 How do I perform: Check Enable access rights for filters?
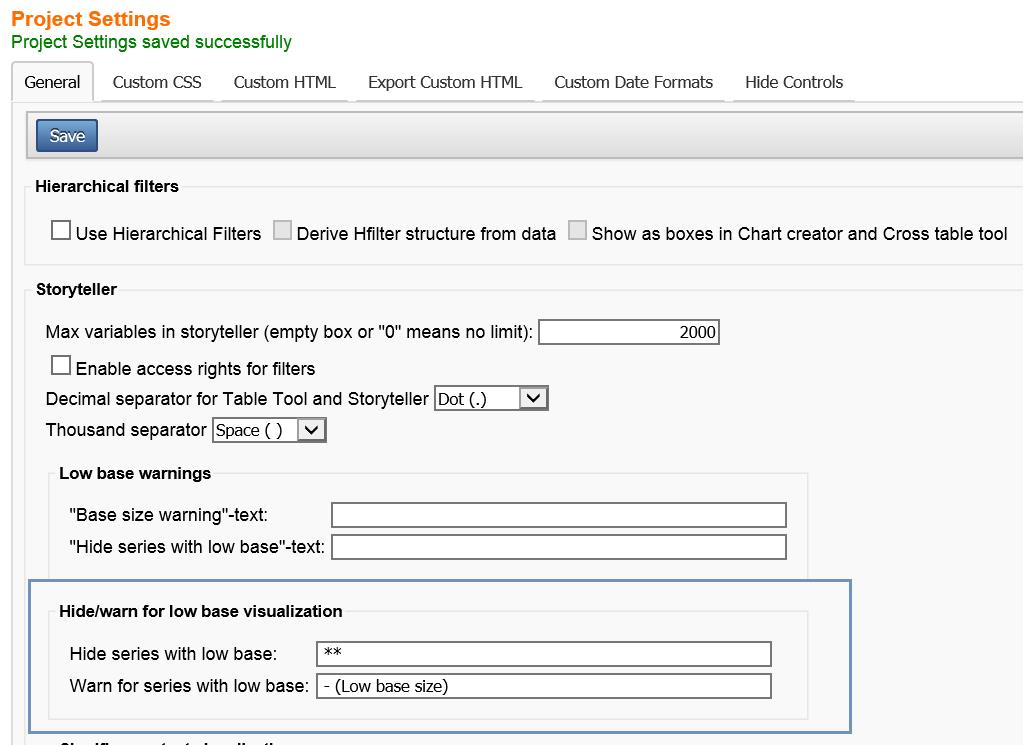coord(61,365)
